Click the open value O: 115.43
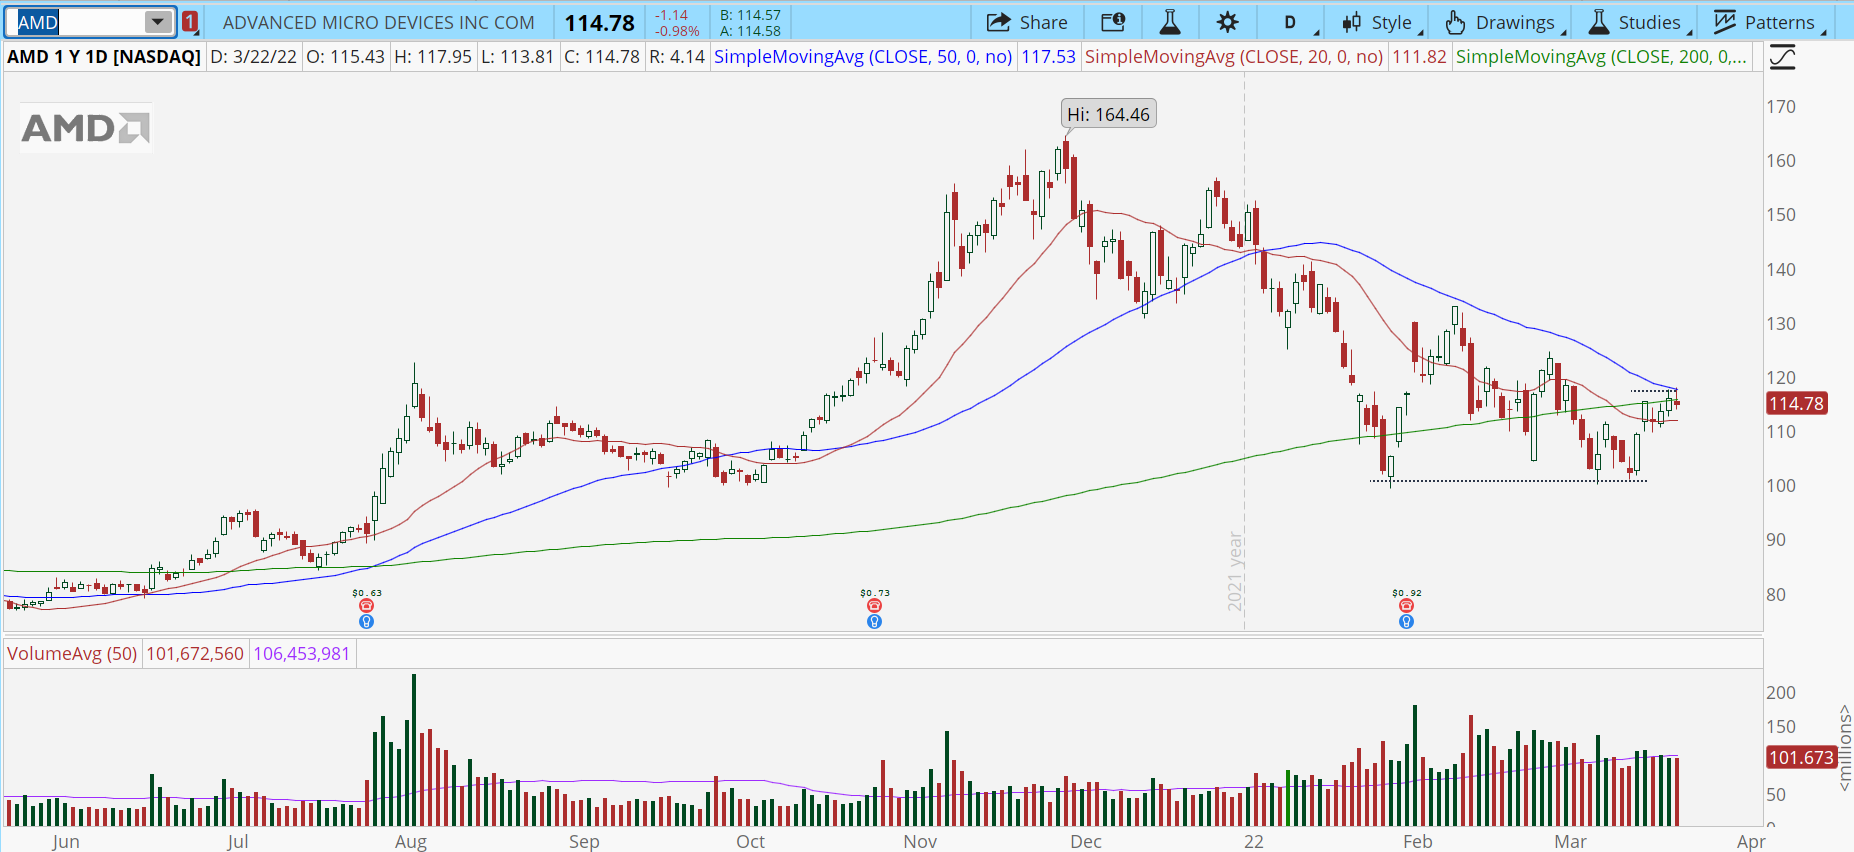The image size is (1854, 852). (x=345, y=57)
